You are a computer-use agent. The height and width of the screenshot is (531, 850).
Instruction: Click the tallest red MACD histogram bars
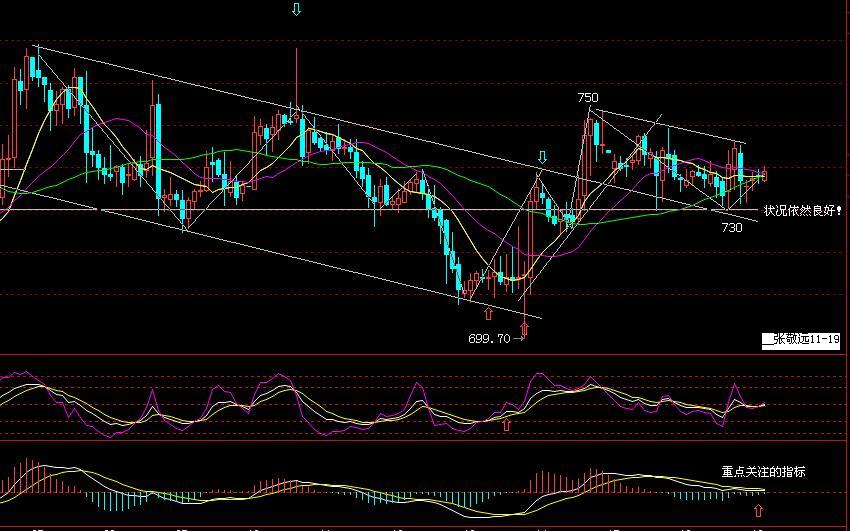[x=545, y=479]
